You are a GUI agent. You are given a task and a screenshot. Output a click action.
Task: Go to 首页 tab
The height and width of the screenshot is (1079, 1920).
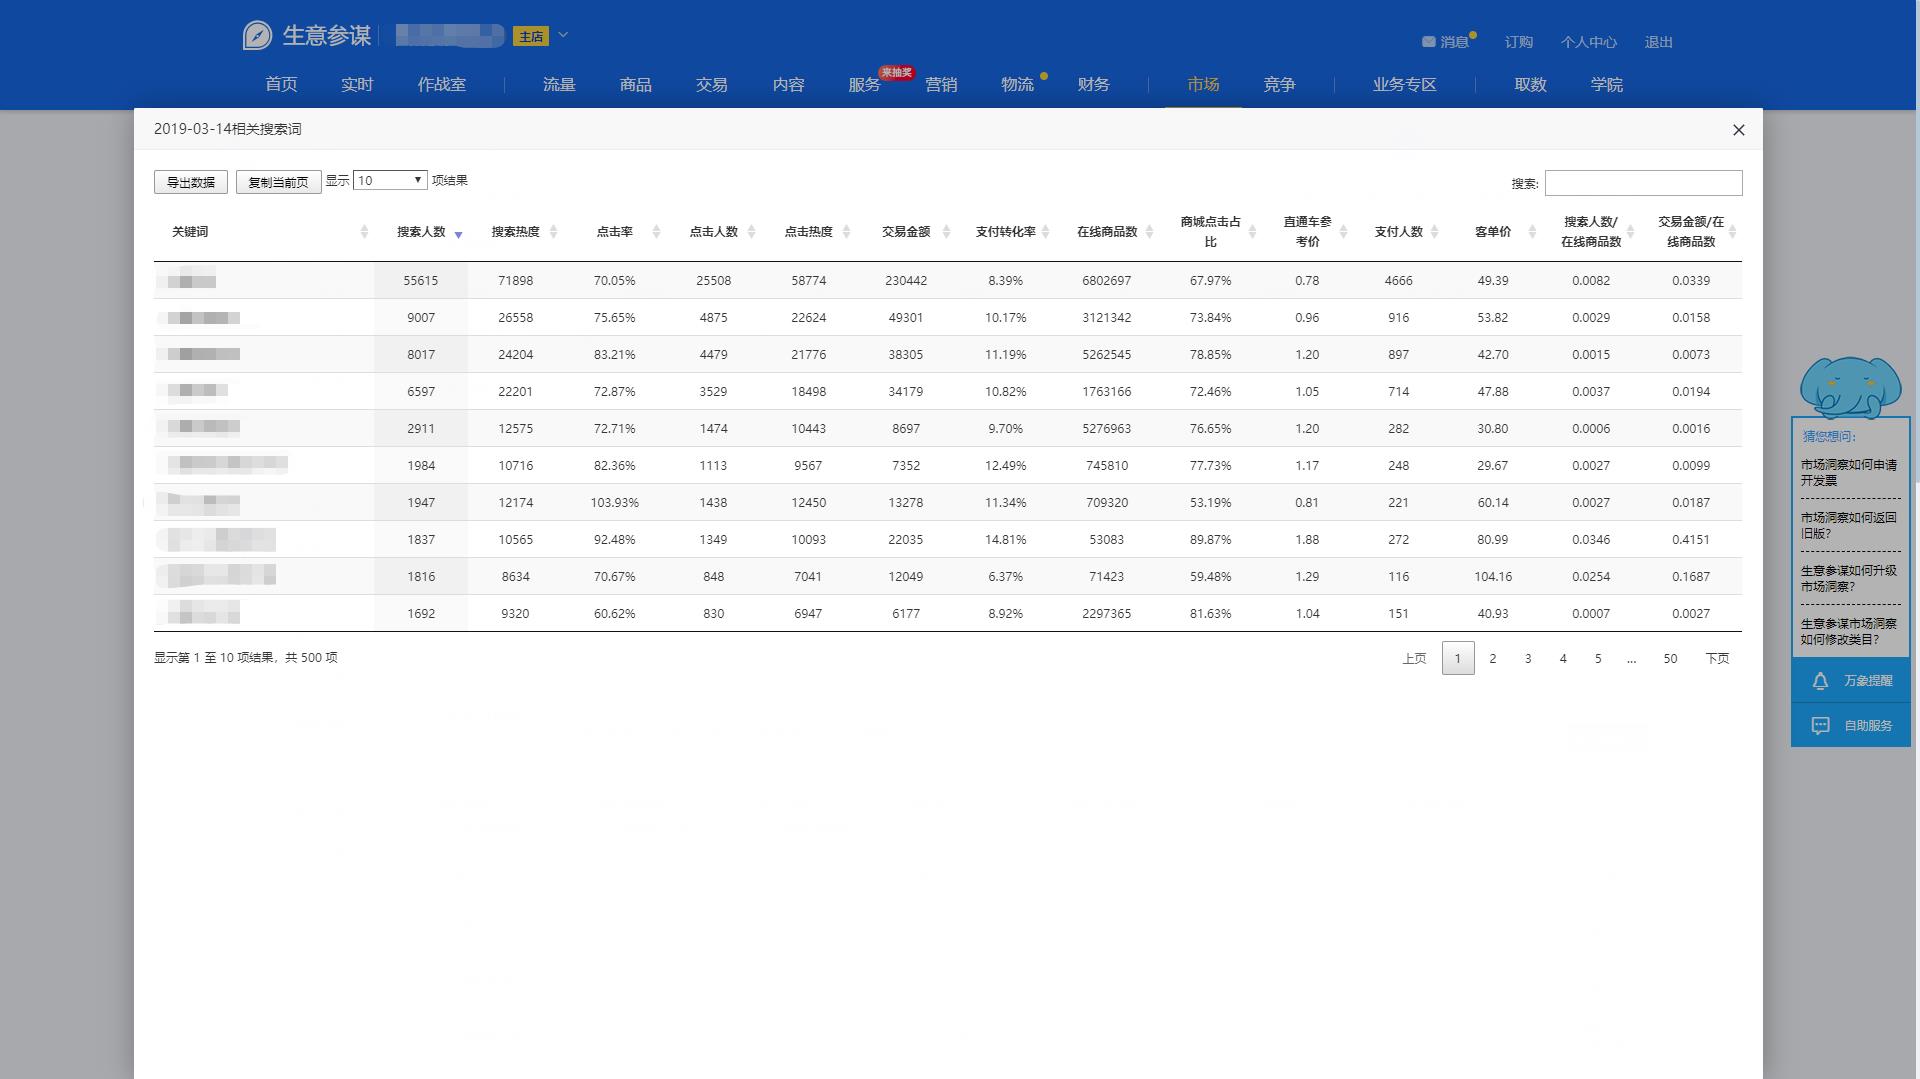click(x=281, y=84)
